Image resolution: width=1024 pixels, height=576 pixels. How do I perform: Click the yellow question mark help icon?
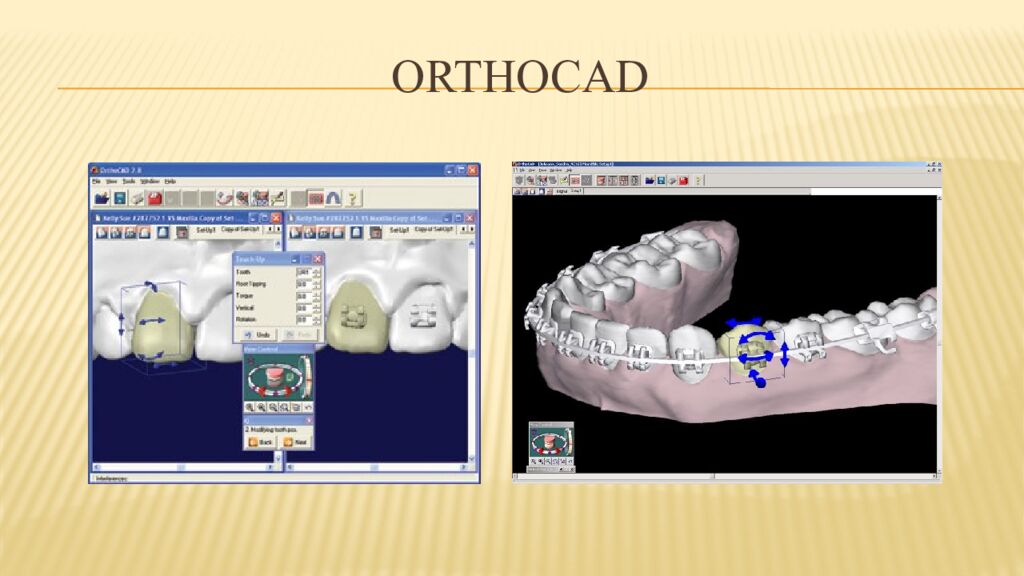tap(352, 198)
